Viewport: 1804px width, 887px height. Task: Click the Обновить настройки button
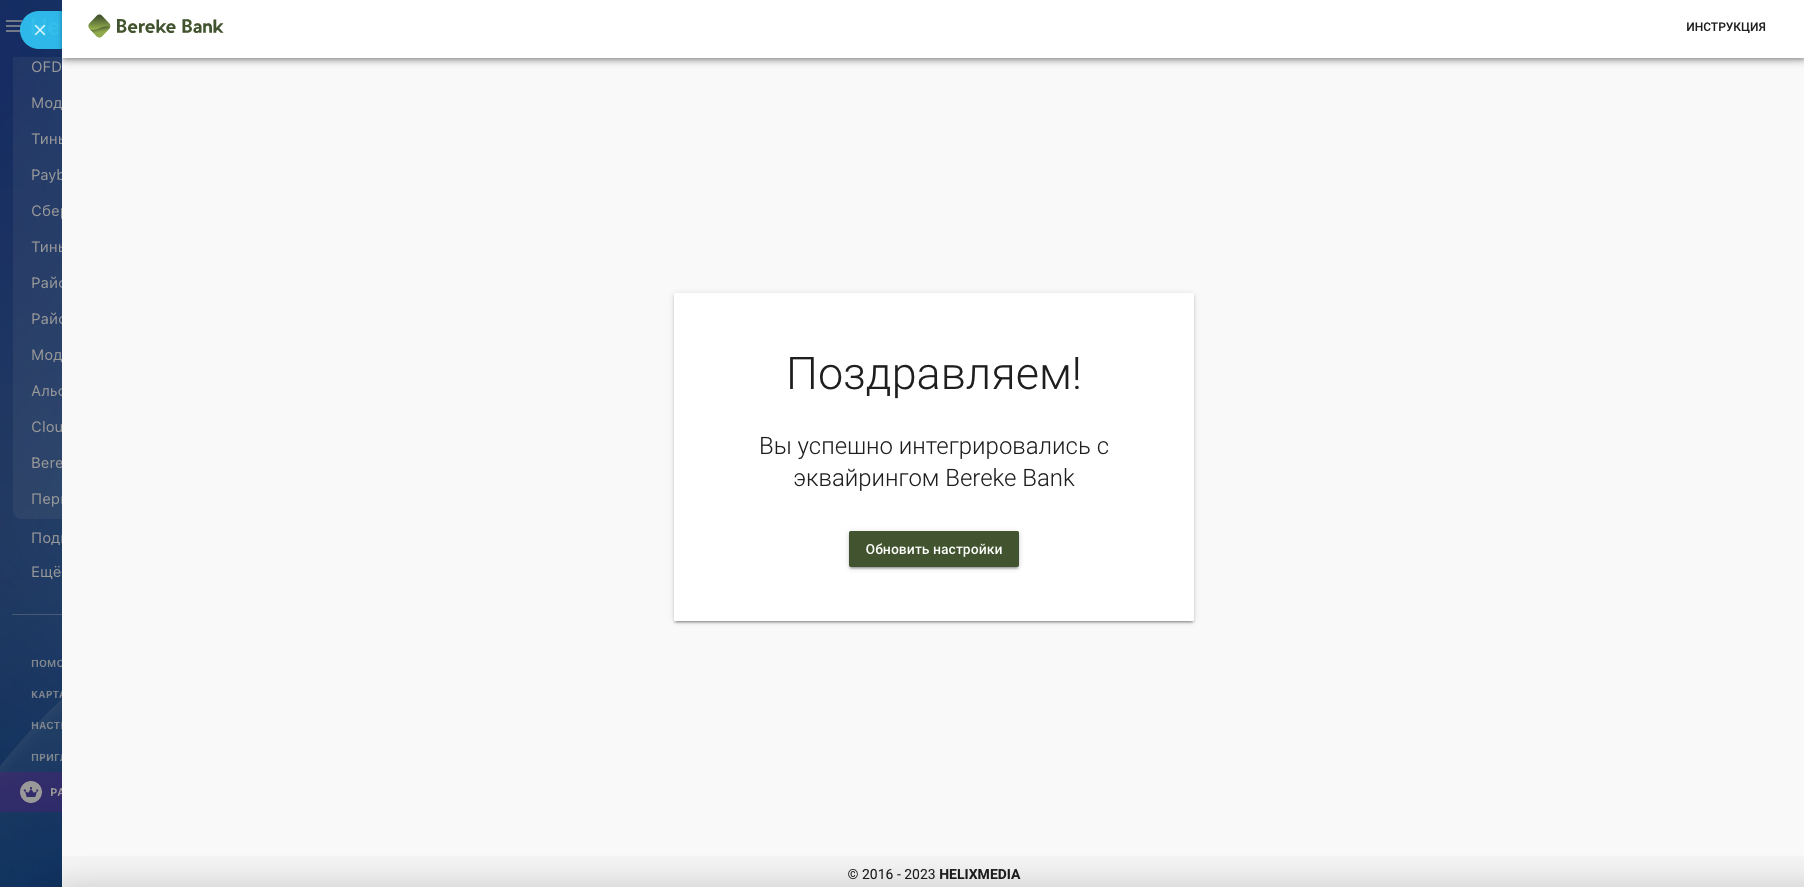tap(933, 549)
